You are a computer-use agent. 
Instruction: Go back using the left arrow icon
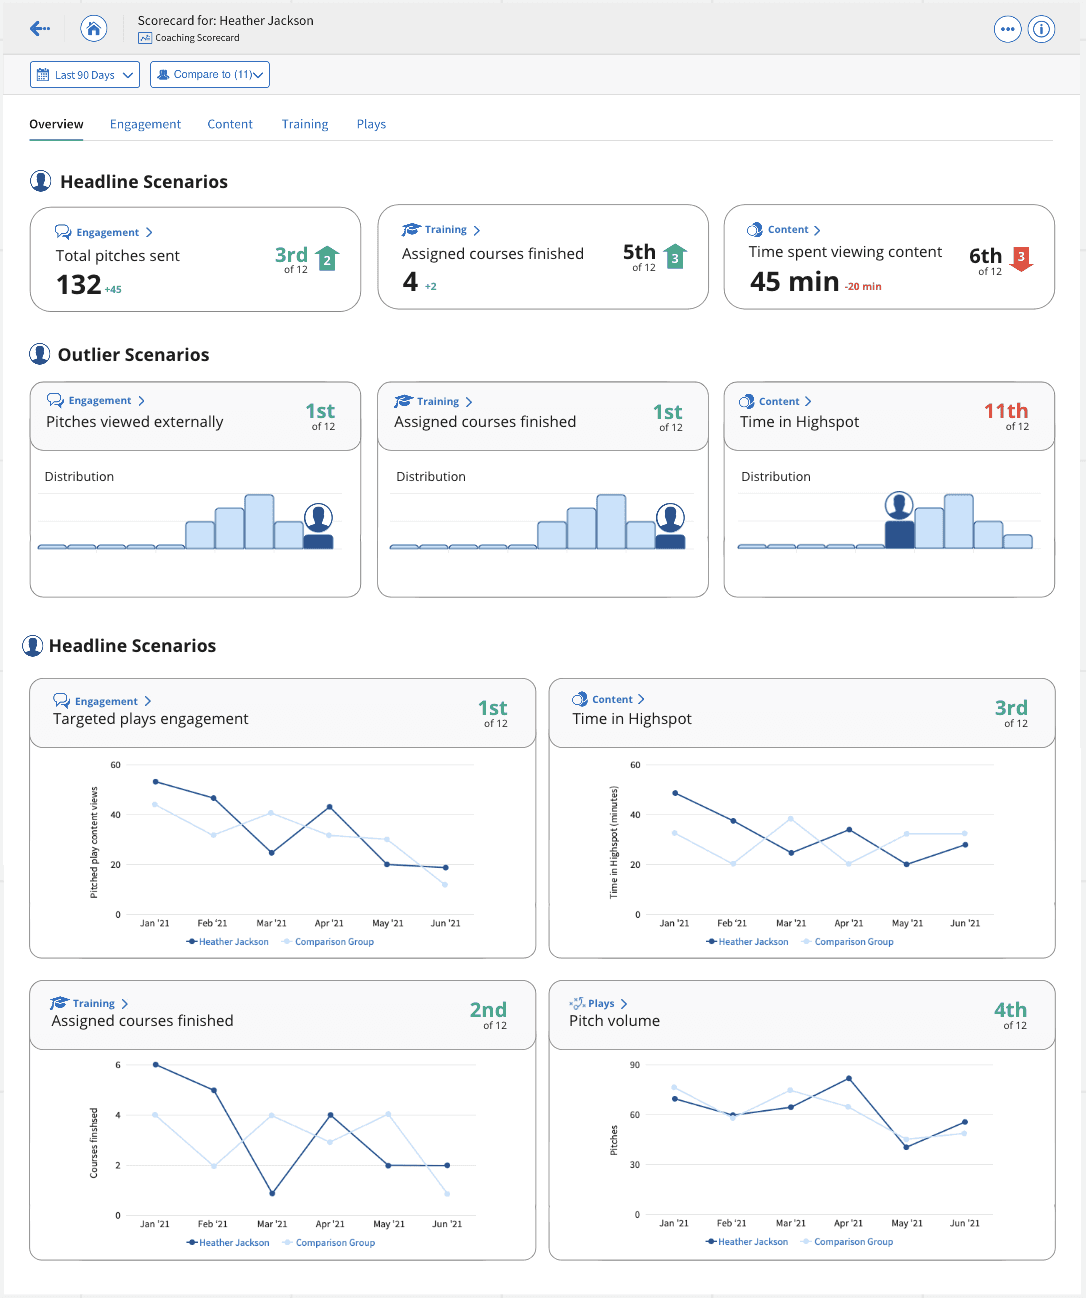[x=40, y=29]
